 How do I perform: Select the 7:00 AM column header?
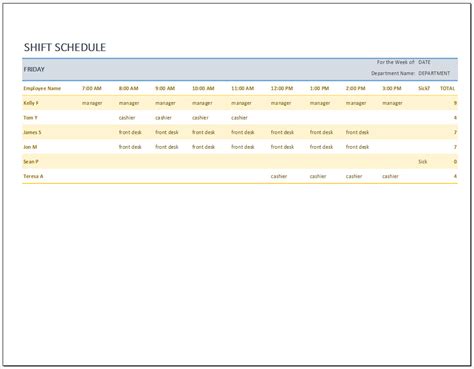(92, 88)
